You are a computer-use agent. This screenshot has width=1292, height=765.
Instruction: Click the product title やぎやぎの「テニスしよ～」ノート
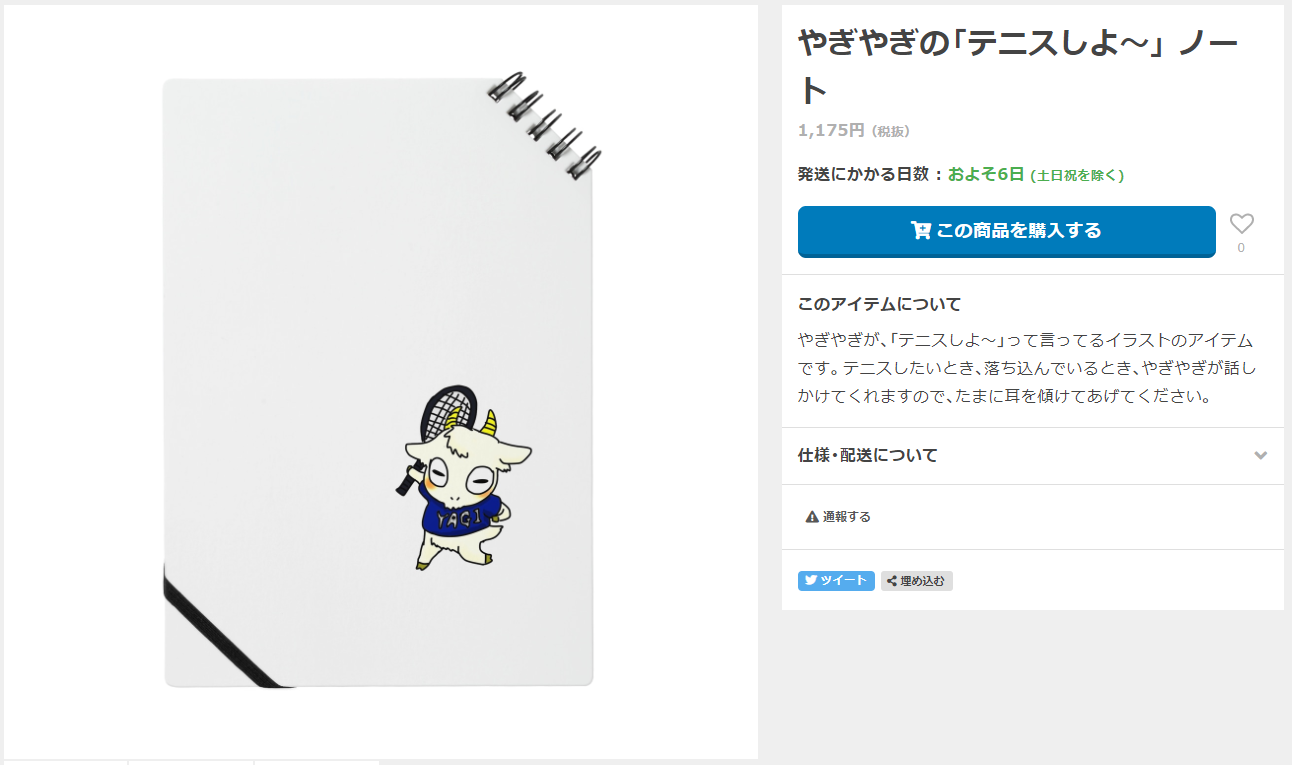click(1018, 66)
